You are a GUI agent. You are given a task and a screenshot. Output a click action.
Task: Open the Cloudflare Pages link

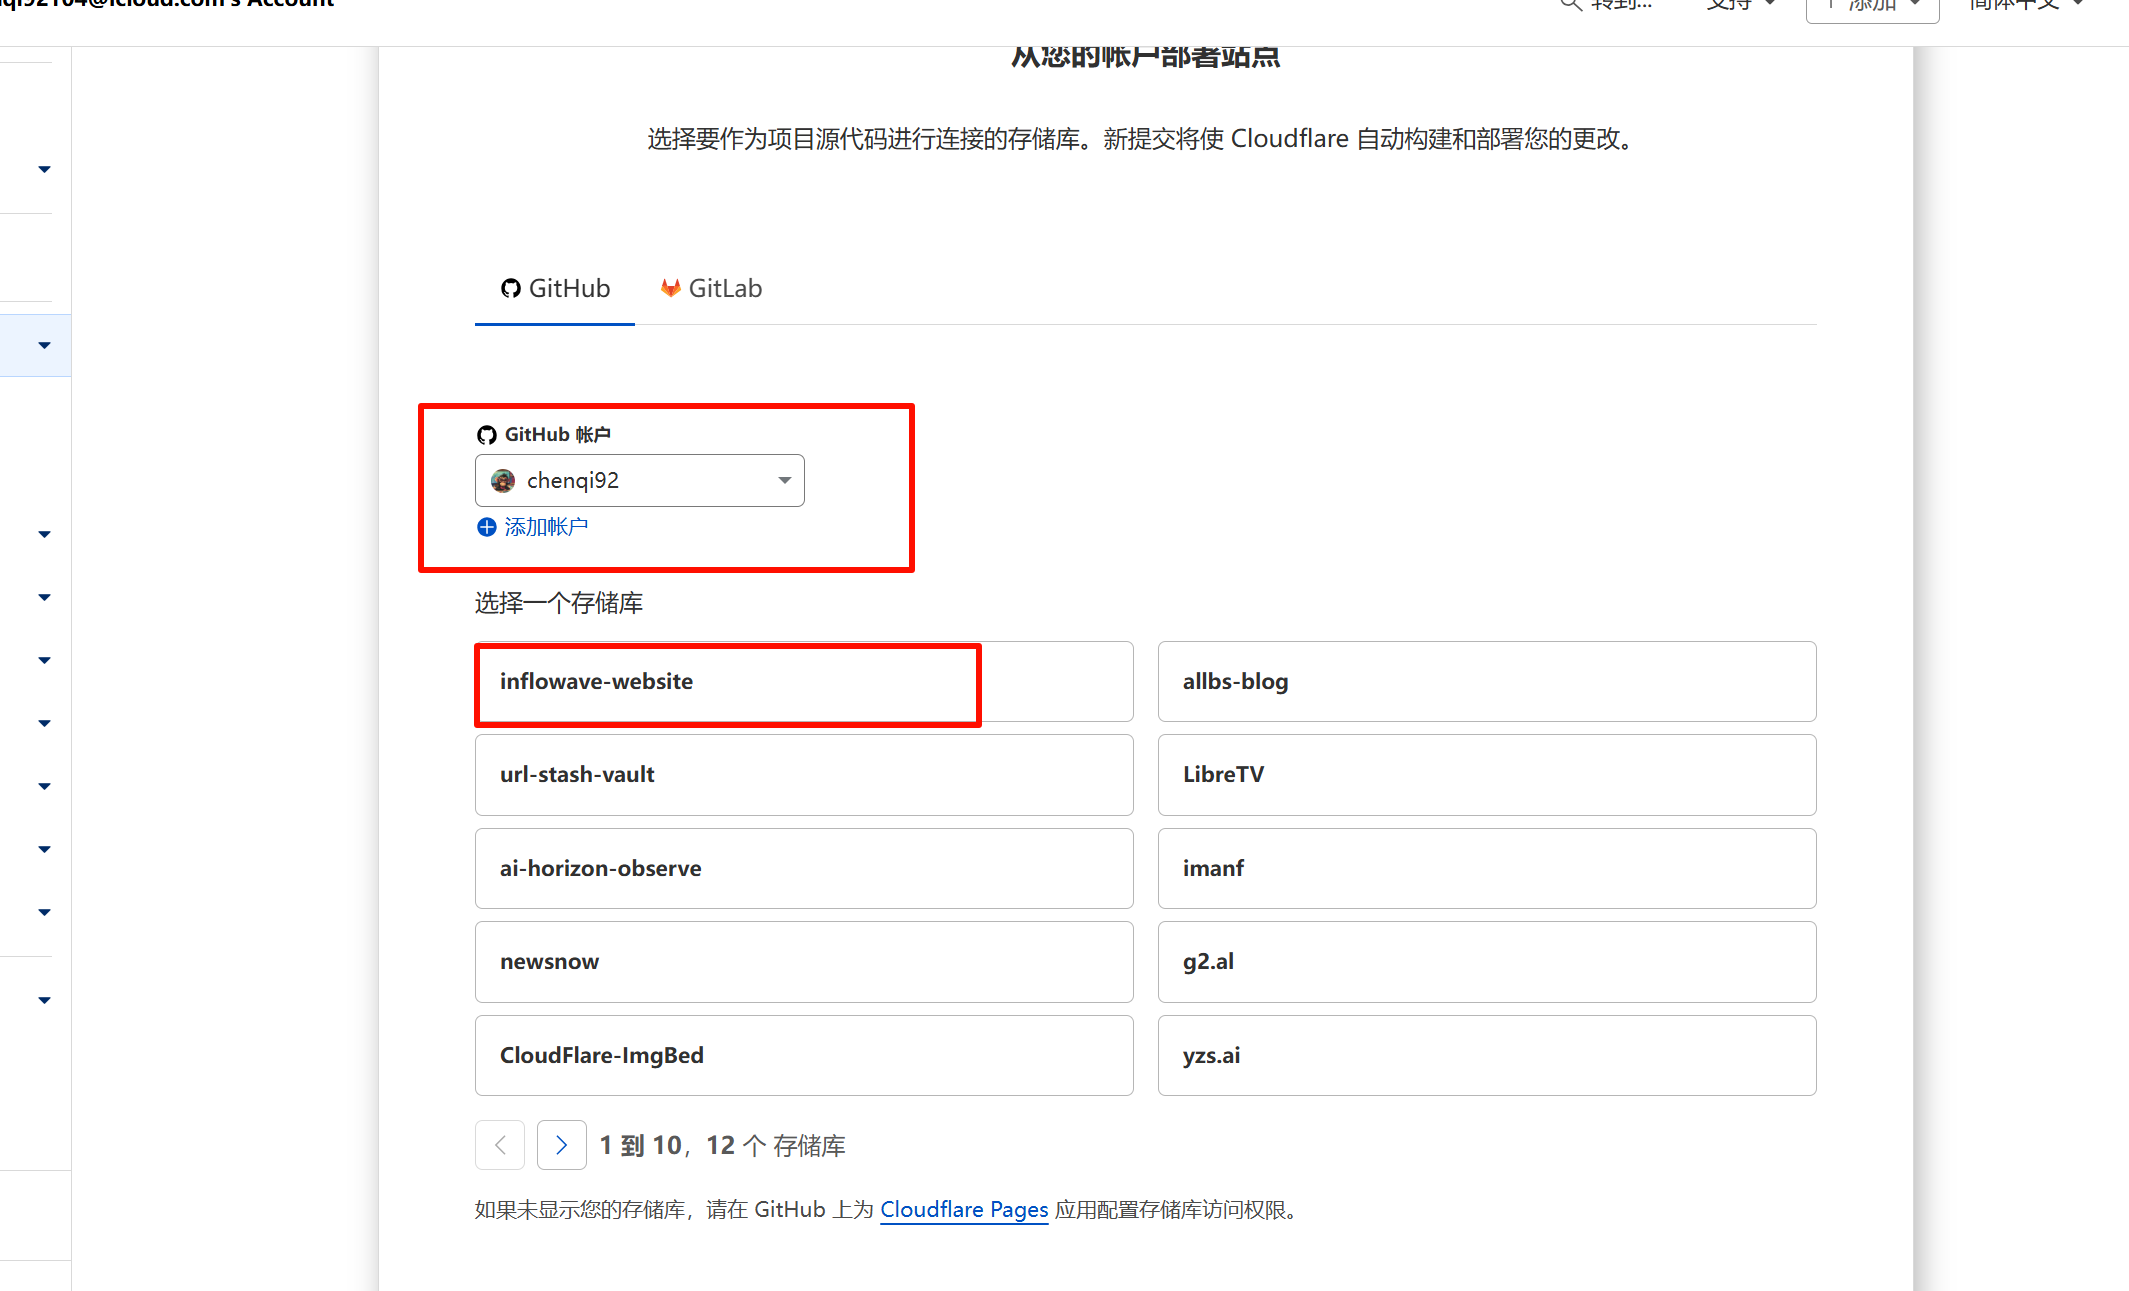[x=963, y=1210]
